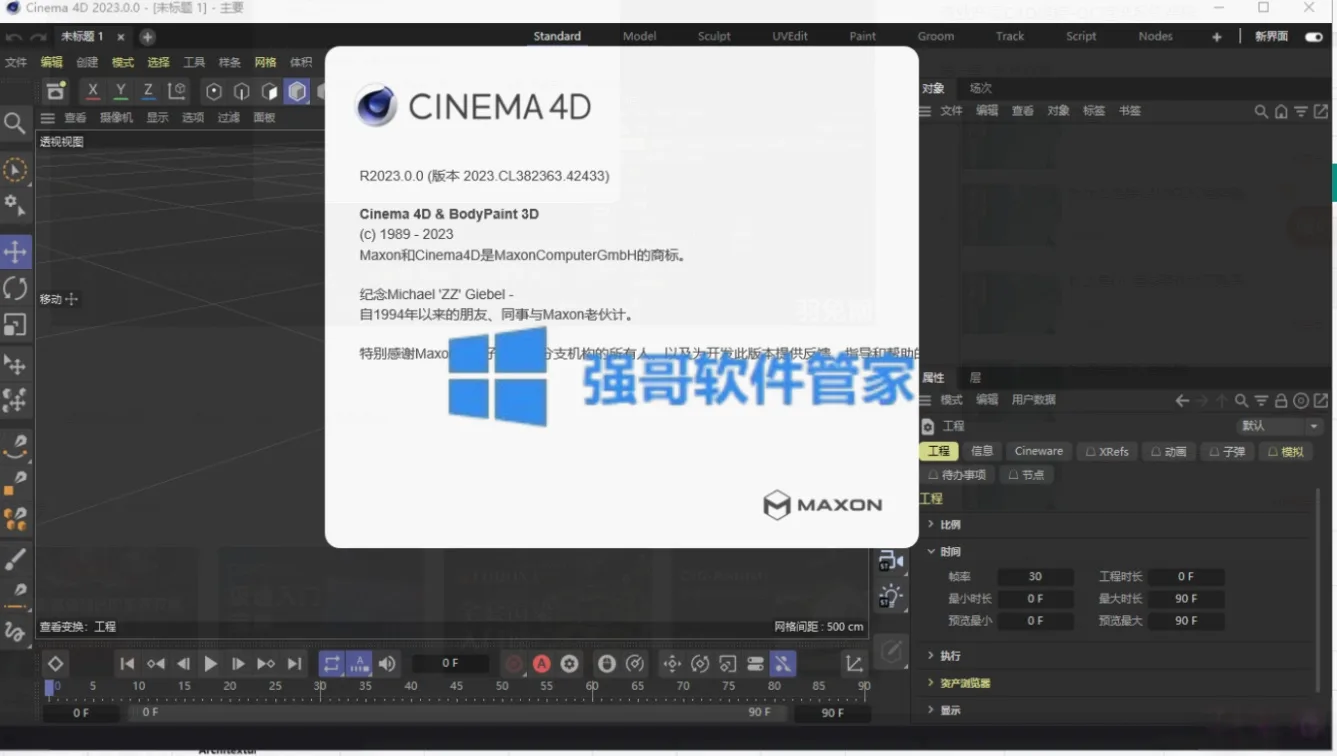Add a new layout with plus icon
This screenshot has height=756, width=1337.
click(1217, 37)
